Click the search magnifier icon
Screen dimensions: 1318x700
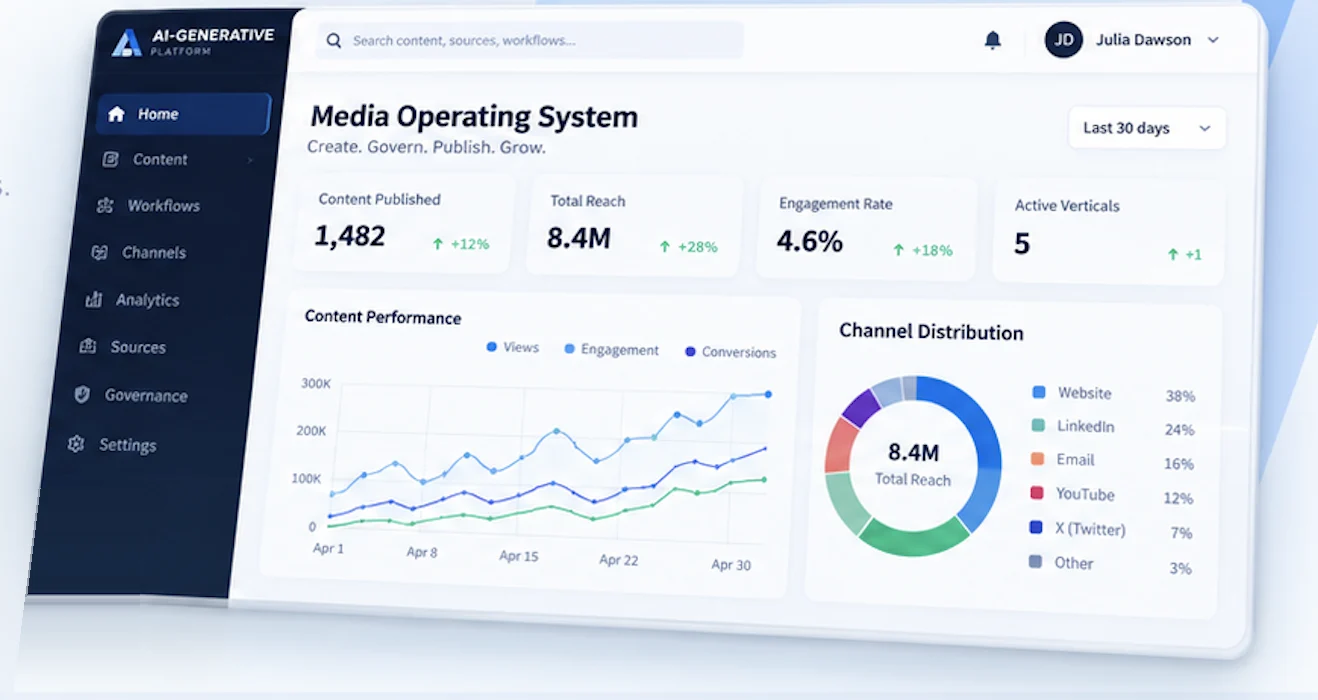[334, 41]
